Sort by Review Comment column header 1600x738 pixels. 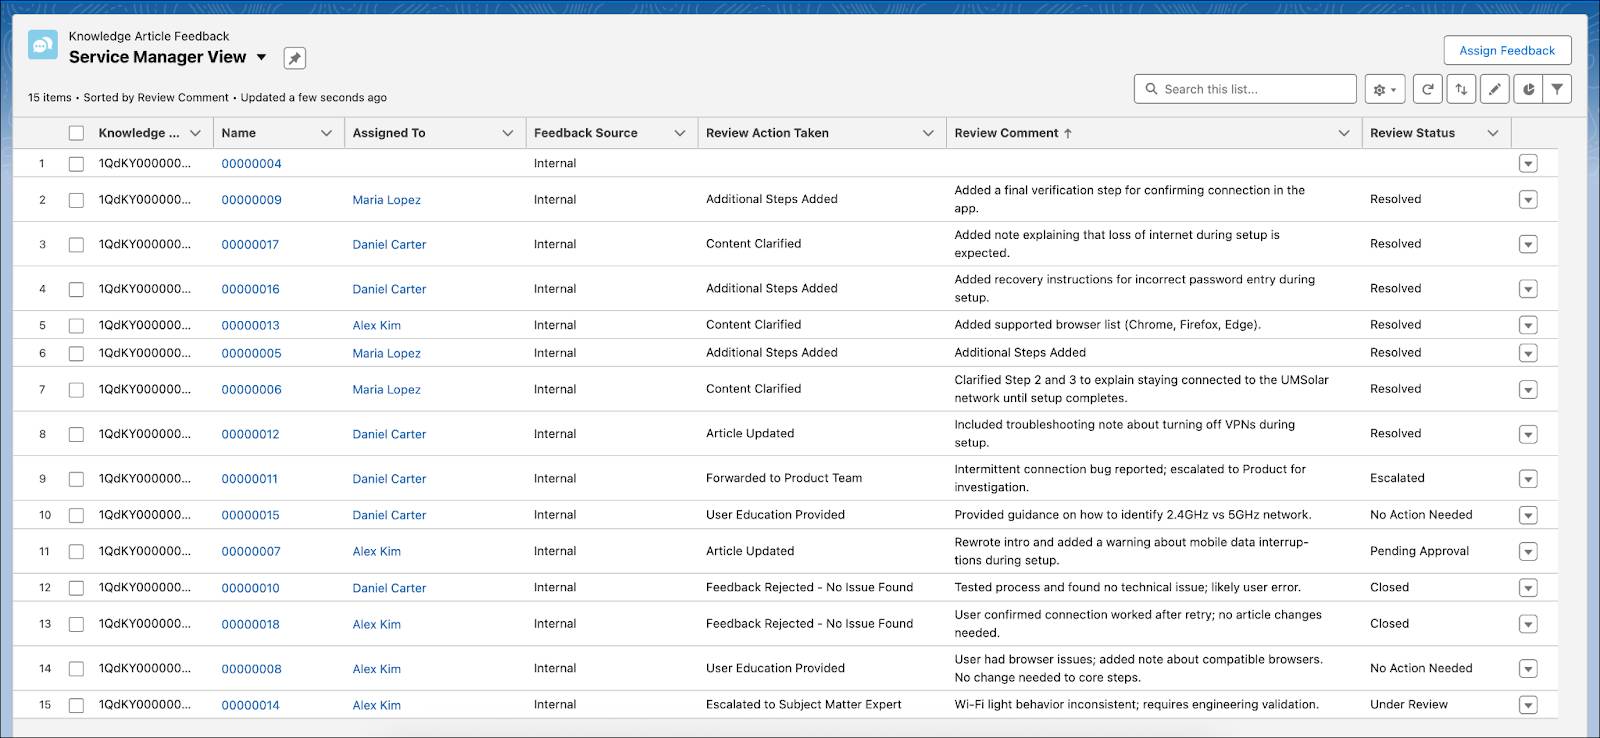(1006, 133)
